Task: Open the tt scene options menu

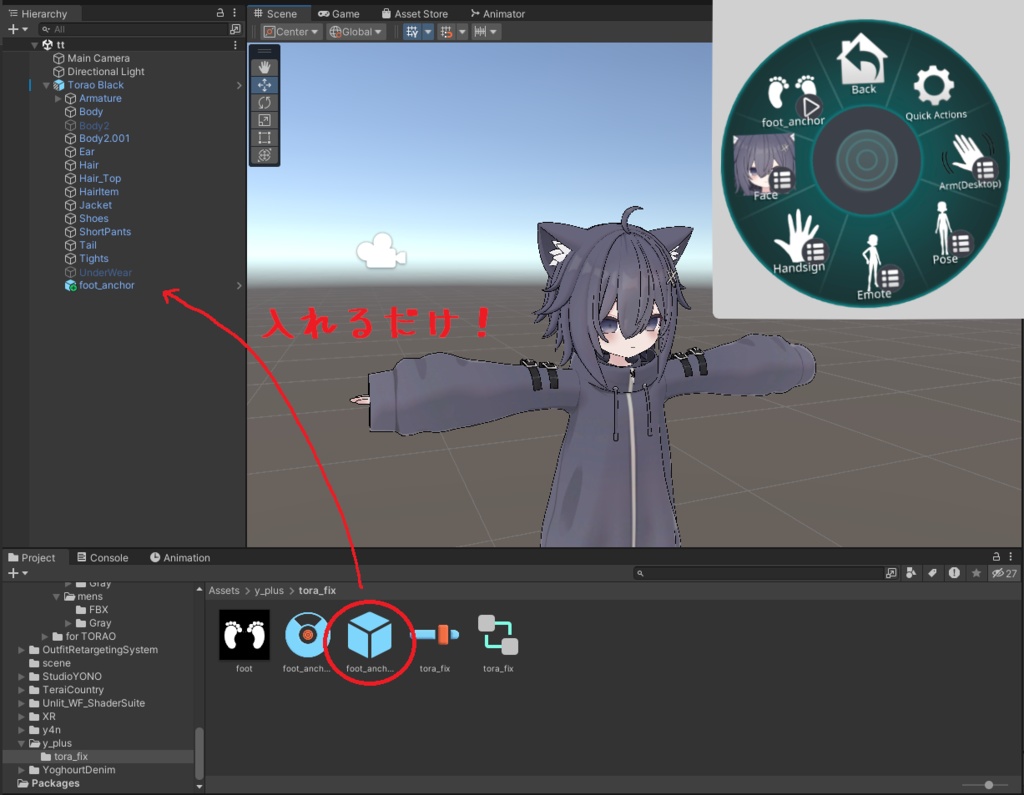Action: [x=235, y=45]
